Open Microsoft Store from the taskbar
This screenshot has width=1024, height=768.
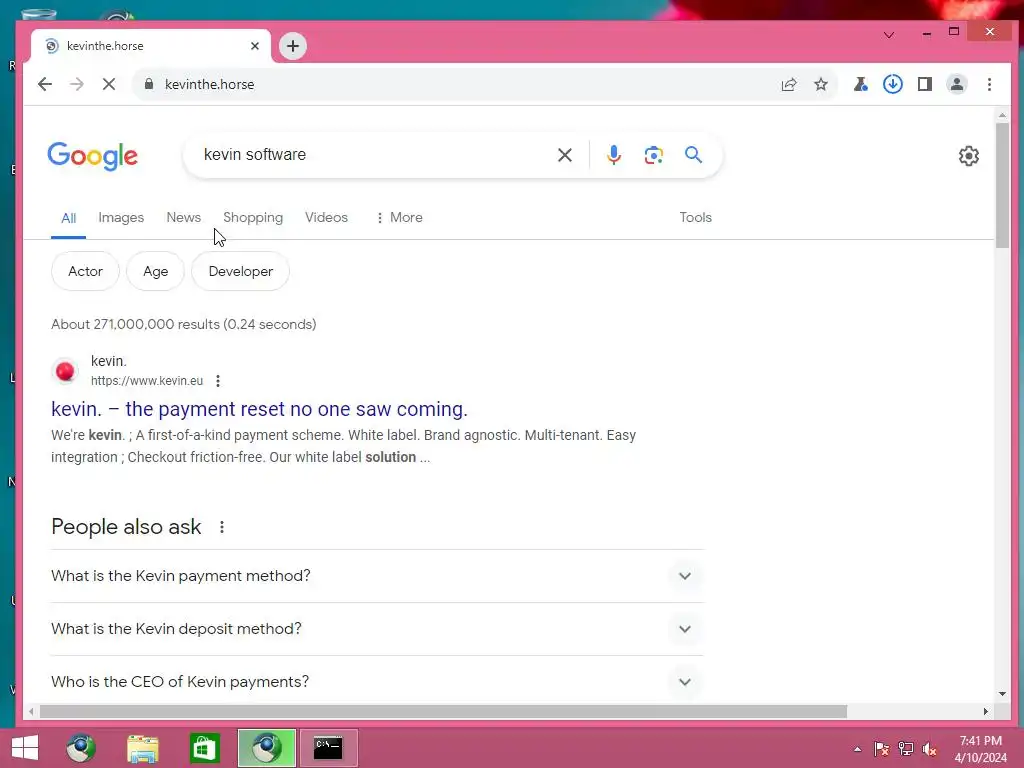tap(204, 748)
